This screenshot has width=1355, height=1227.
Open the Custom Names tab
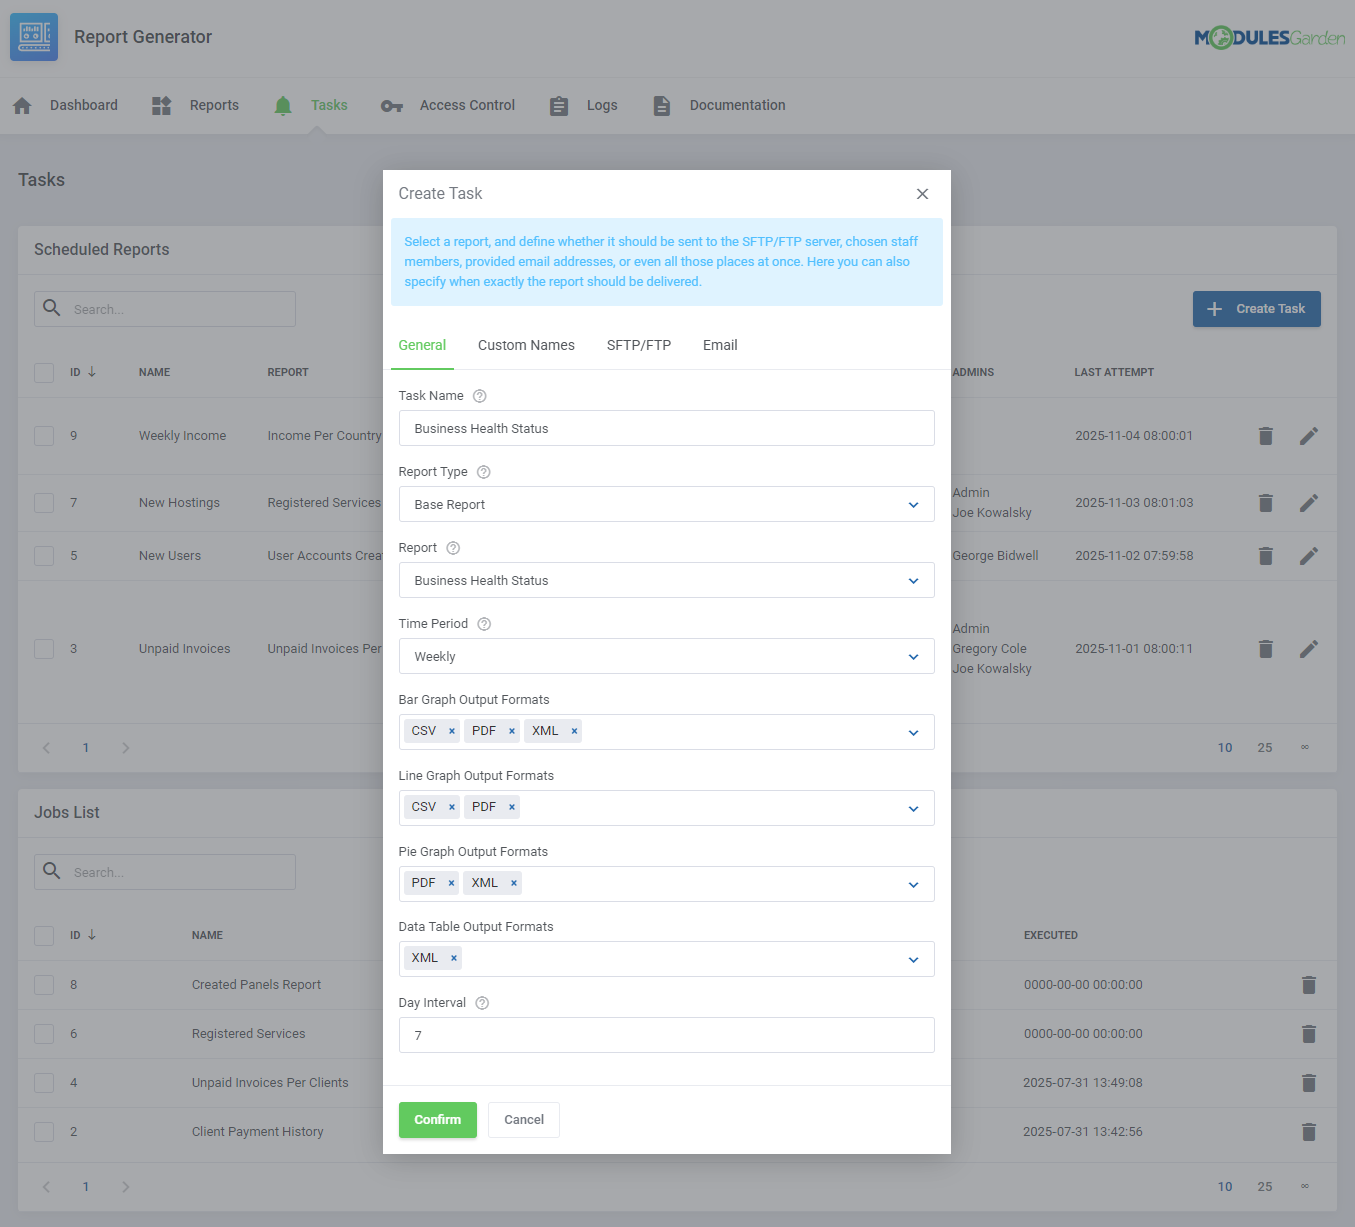[526, 345]
